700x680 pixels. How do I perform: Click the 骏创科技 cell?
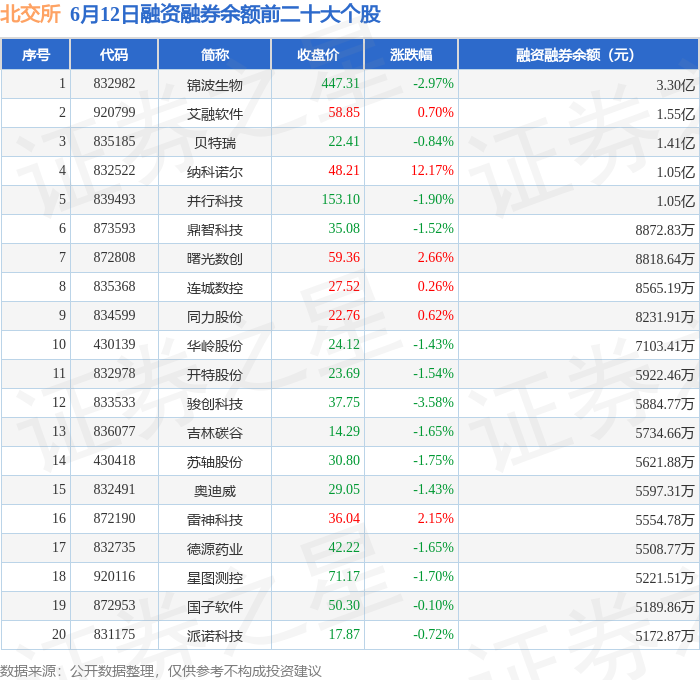tap(215, 404)
